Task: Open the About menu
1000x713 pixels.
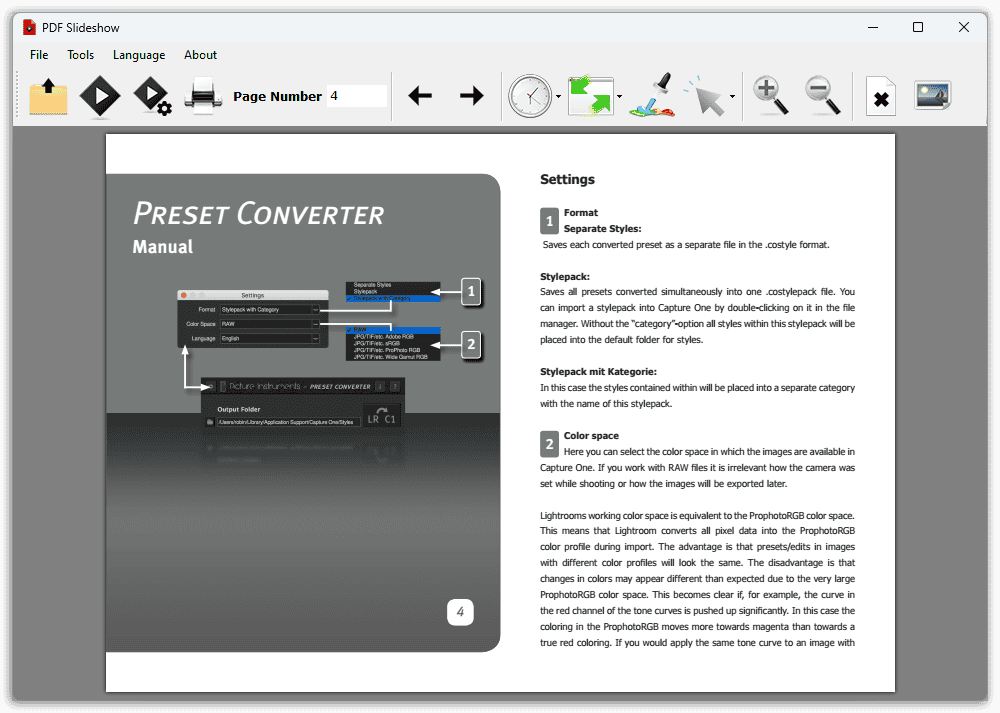Action: point(200,55)
